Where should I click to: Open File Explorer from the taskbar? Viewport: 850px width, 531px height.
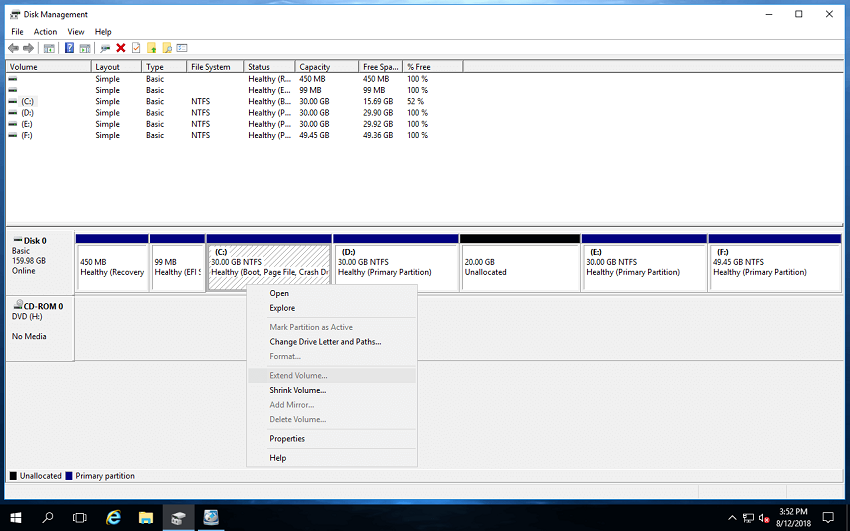(145, 517)
